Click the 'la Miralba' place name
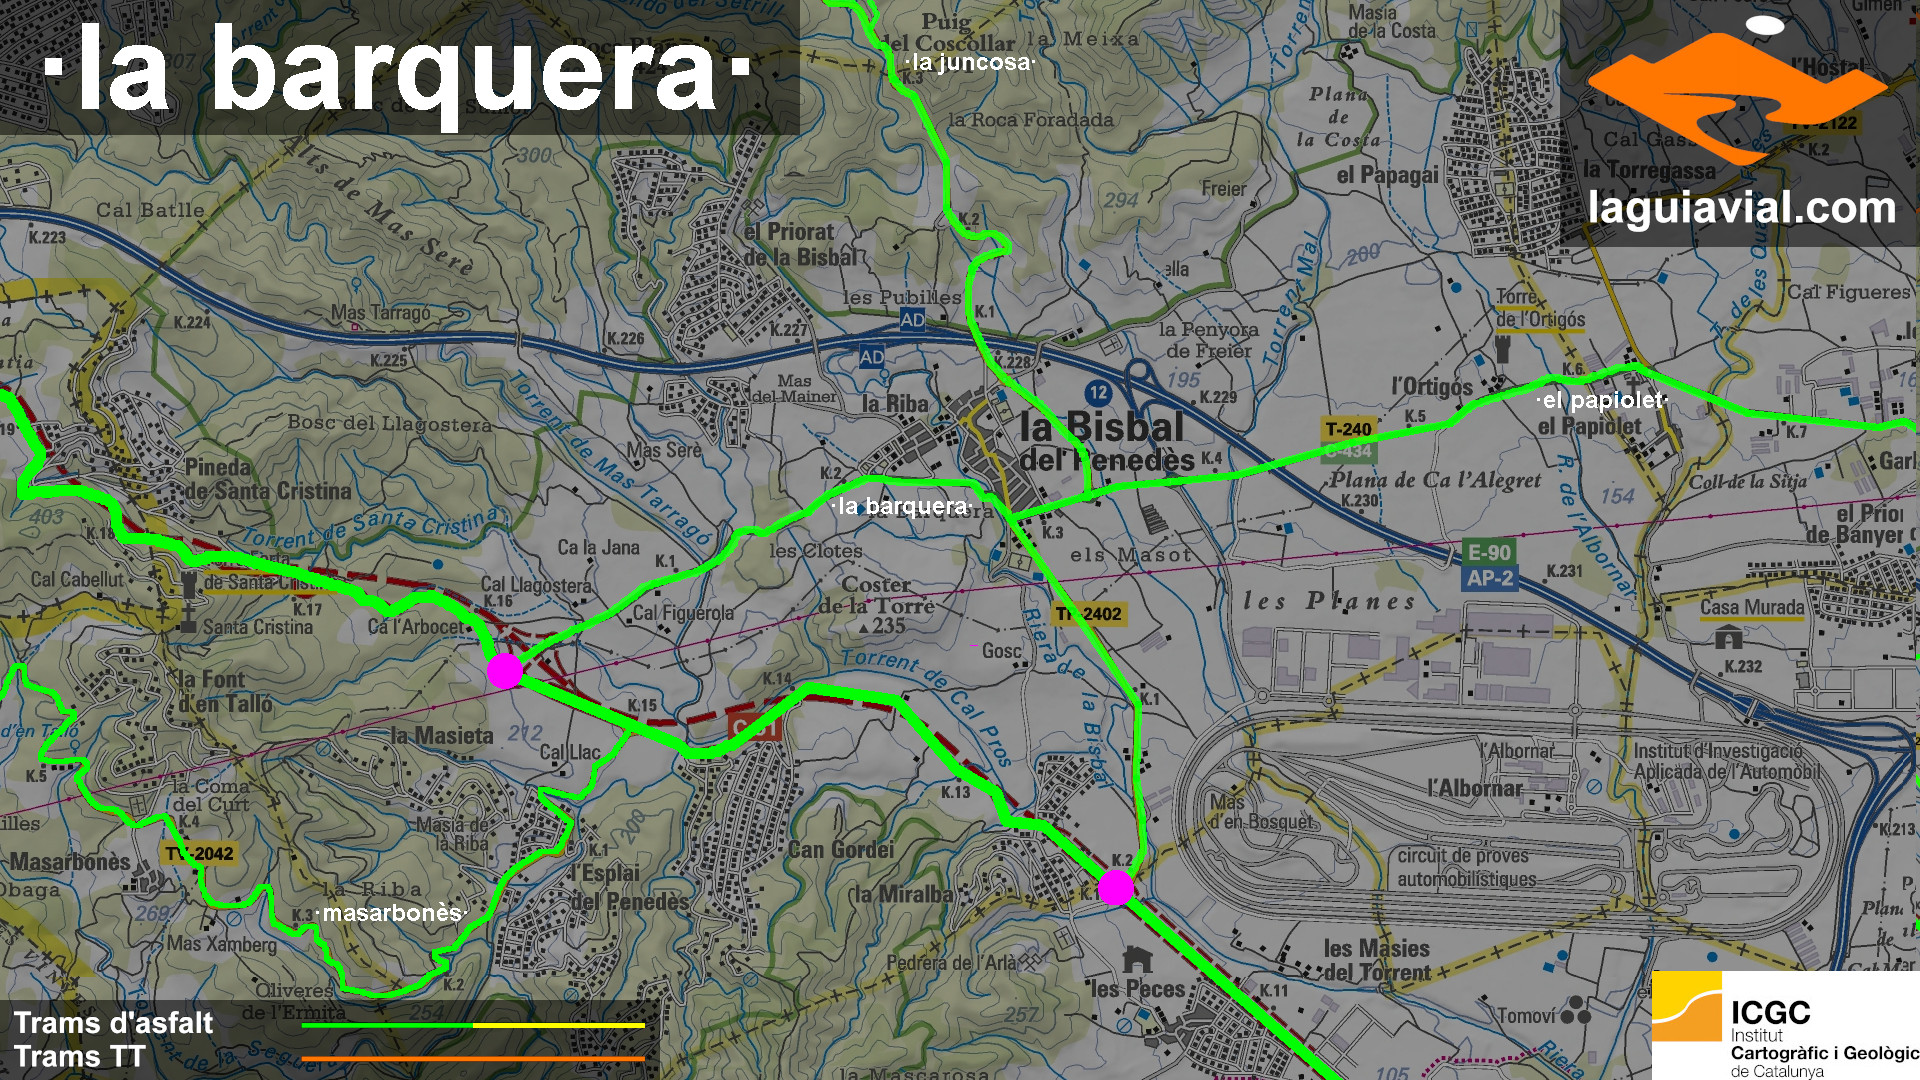The width and height of the screenshot is (1920, 1080). coord(902,894)
